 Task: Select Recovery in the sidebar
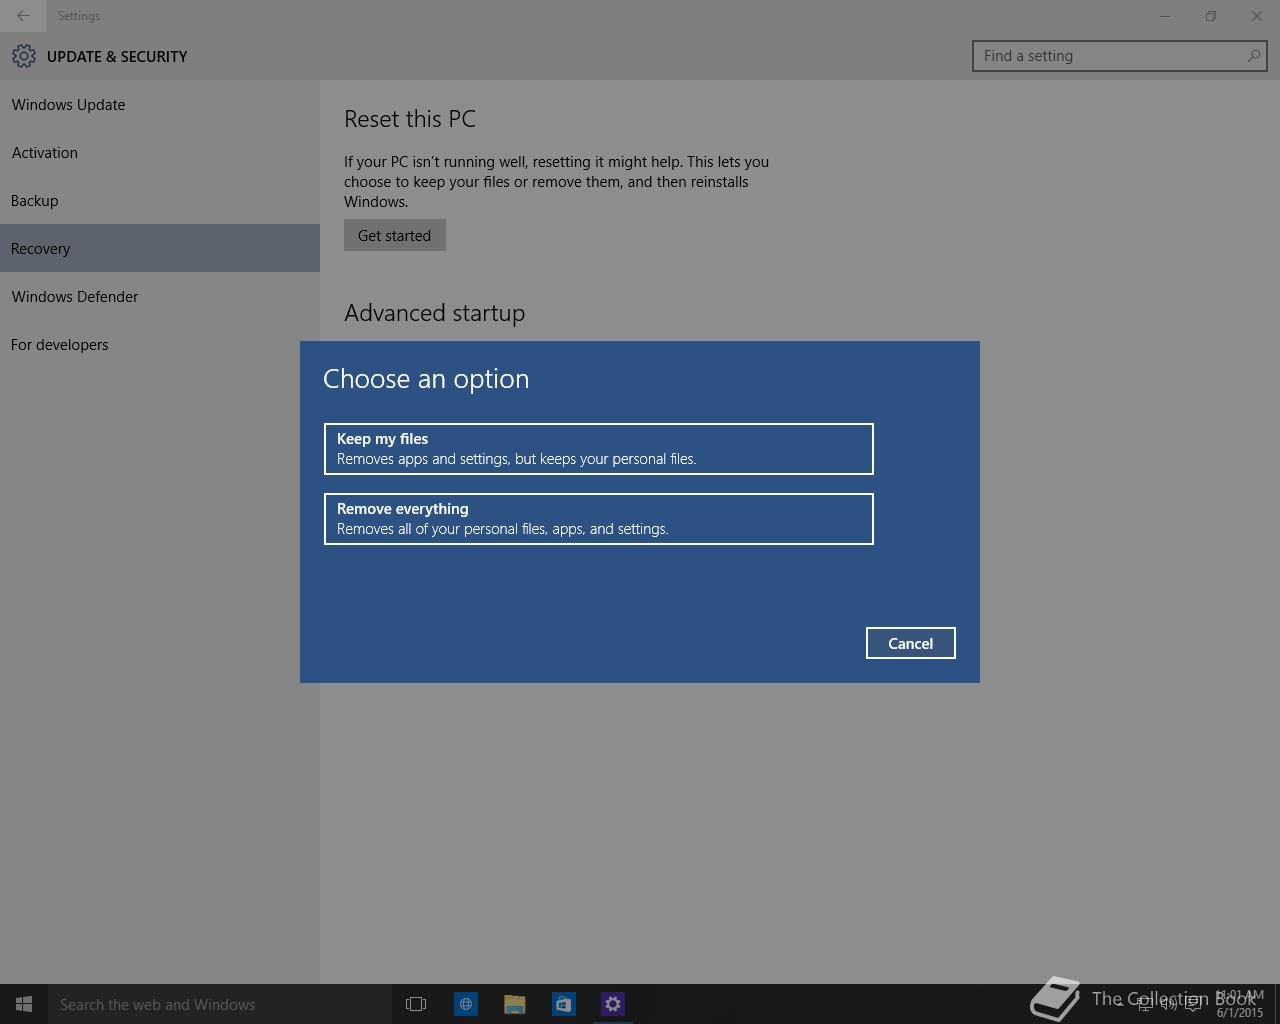tap(160, 249)
